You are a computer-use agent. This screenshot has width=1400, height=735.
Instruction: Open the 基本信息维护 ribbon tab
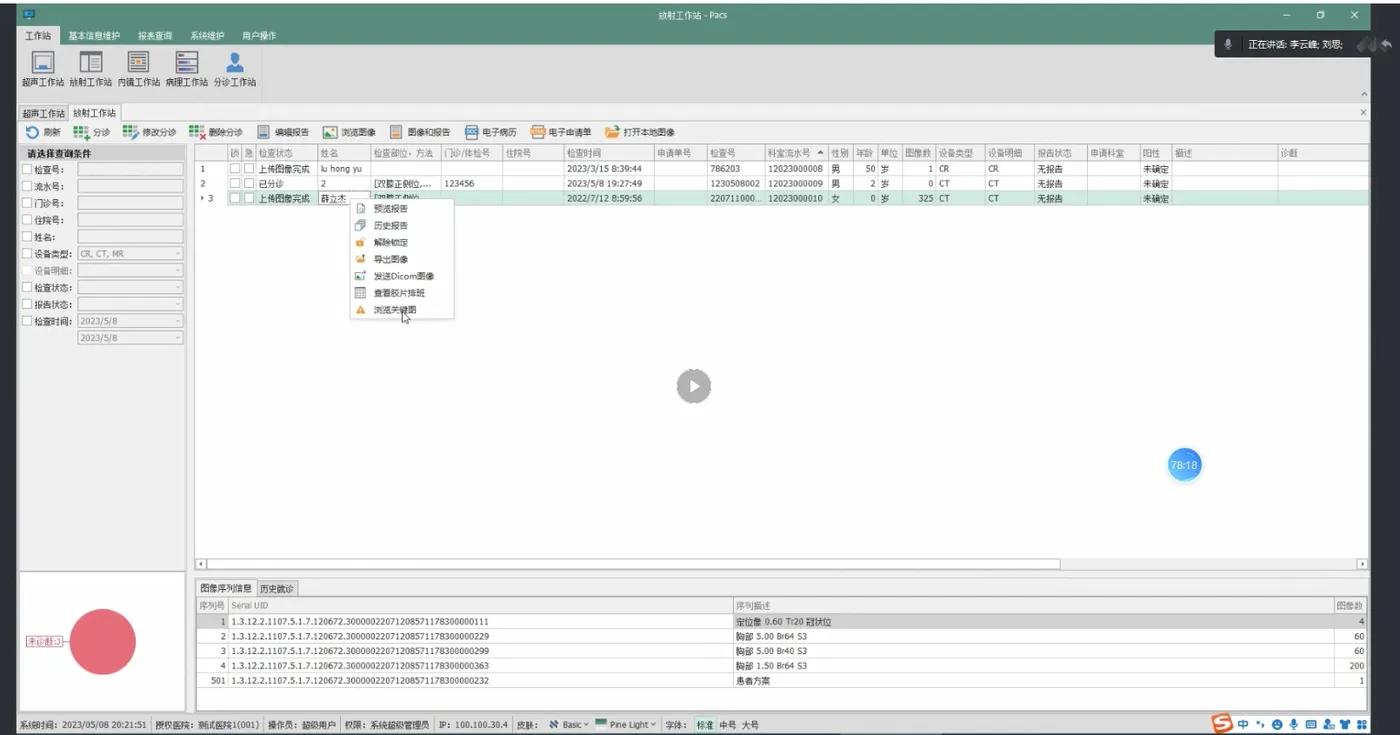pyautogui.click(x=95, y=36)
